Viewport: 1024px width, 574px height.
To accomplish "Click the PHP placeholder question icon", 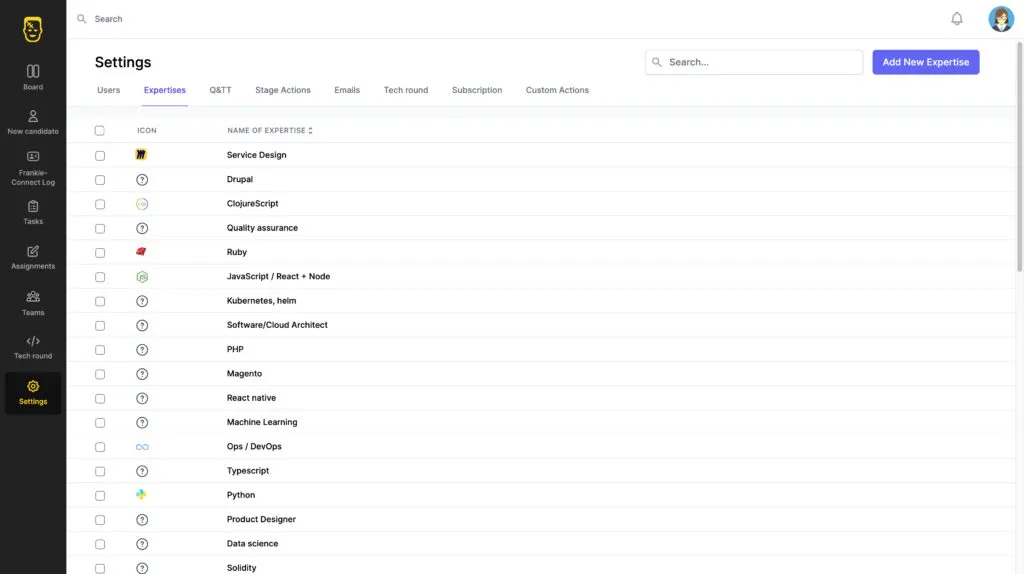I will [142, 349].
